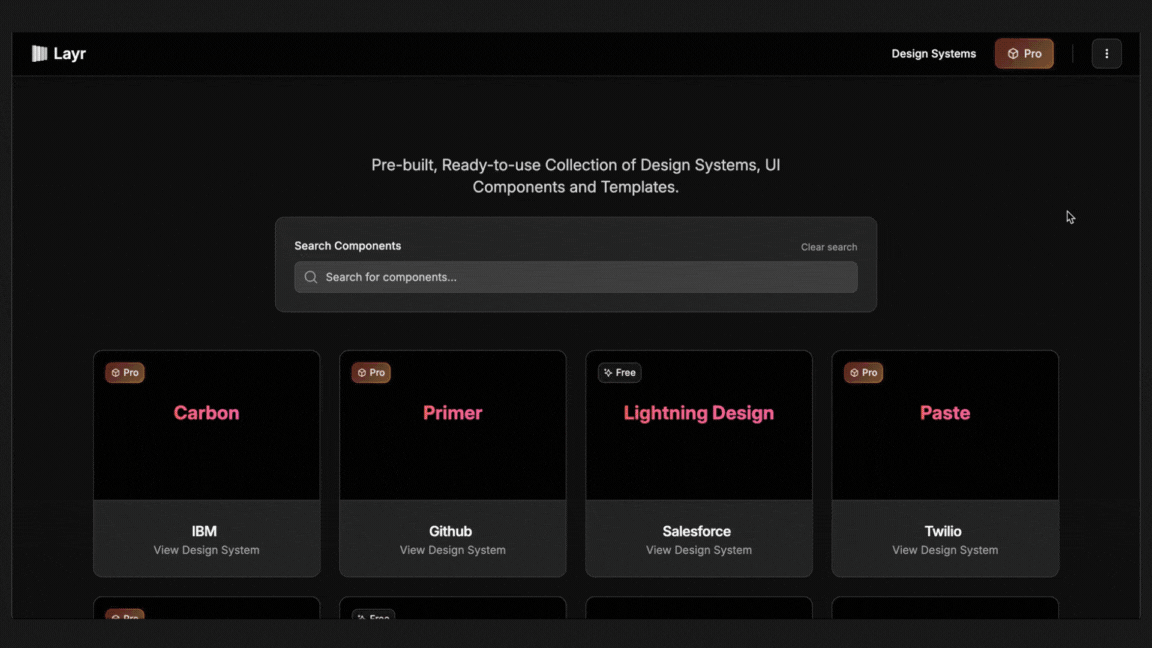Select the Twilio card title
This screenshot has width=1152, height=648.
click(943, 531)
